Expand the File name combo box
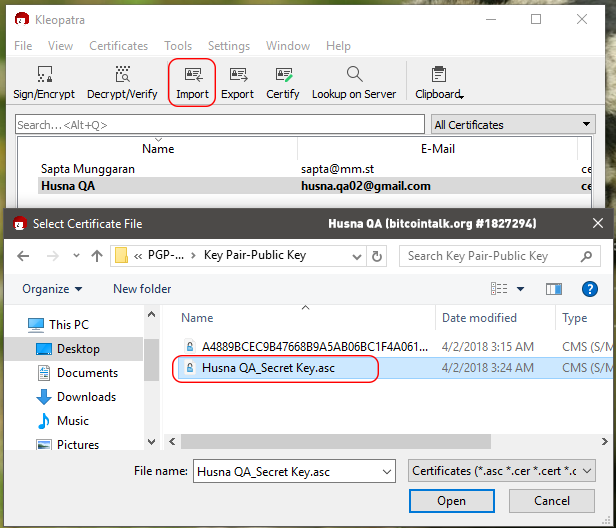The height and width of the screenshot is (528, 616). tap(387, 471)
